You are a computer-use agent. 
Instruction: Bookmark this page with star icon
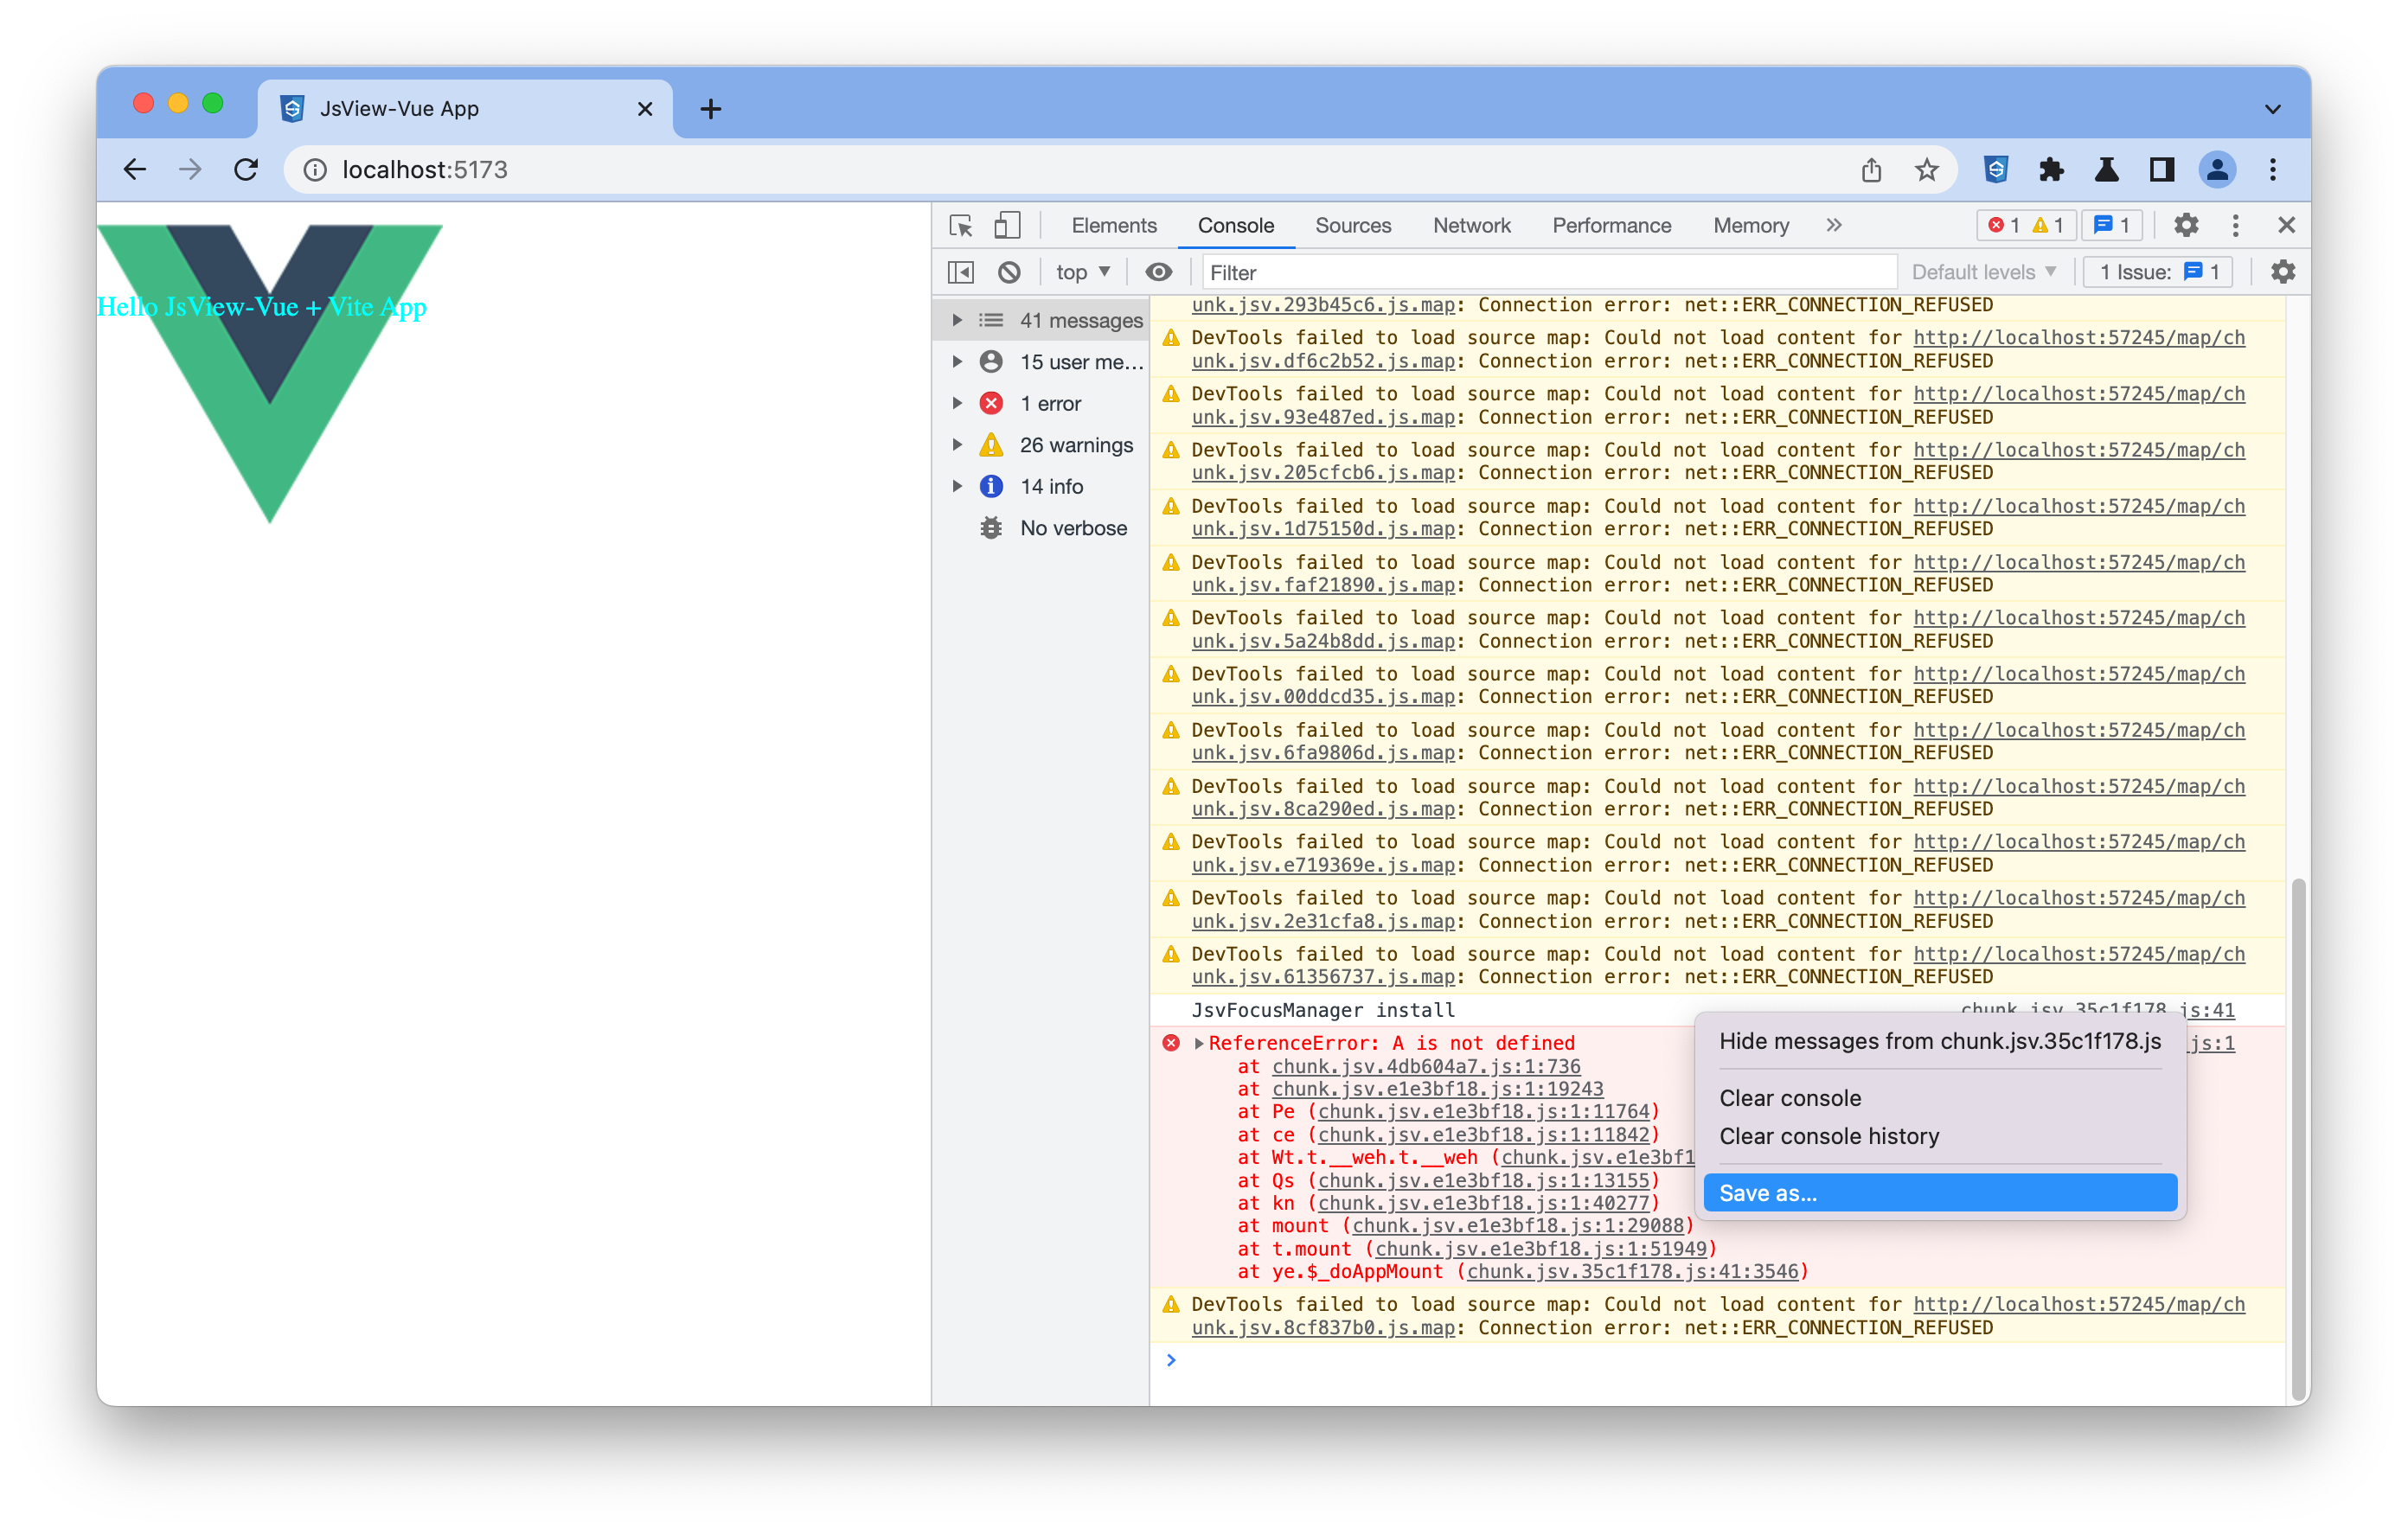pos(1927,170)
